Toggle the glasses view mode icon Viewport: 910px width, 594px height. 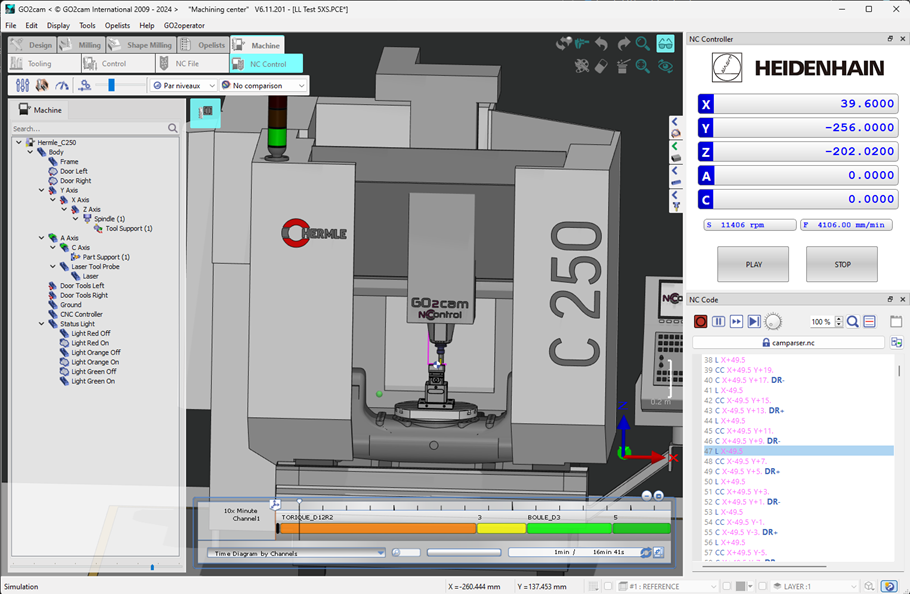coord(665,44)
